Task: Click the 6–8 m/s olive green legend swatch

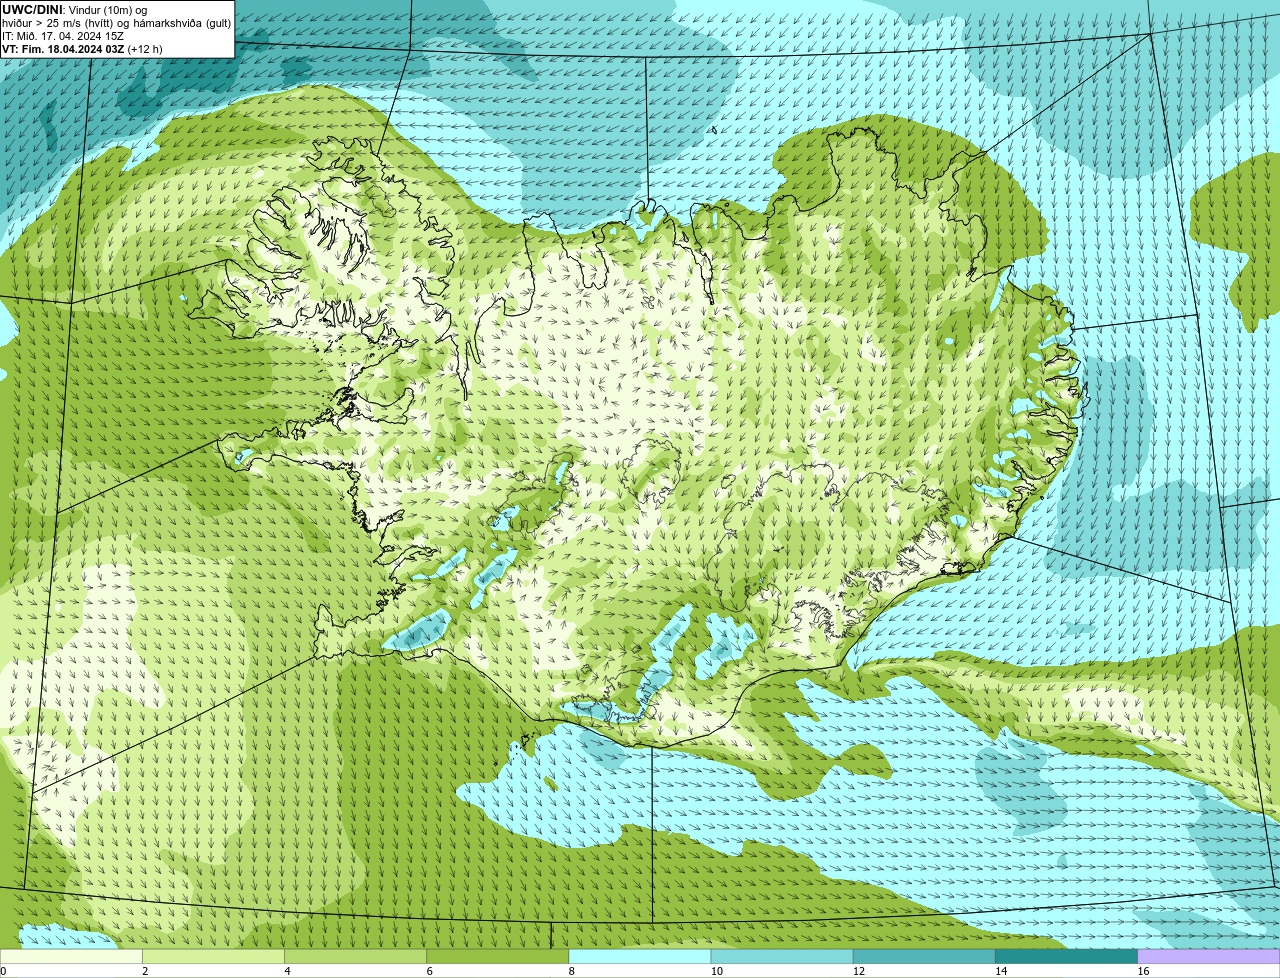Action: tap(498, 956)
